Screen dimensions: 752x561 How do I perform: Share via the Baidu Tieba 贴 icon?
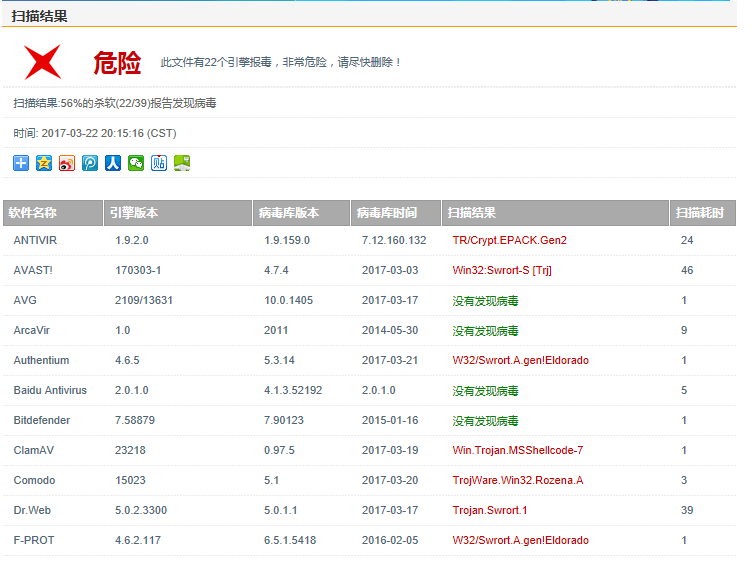(x=159, y=163)
